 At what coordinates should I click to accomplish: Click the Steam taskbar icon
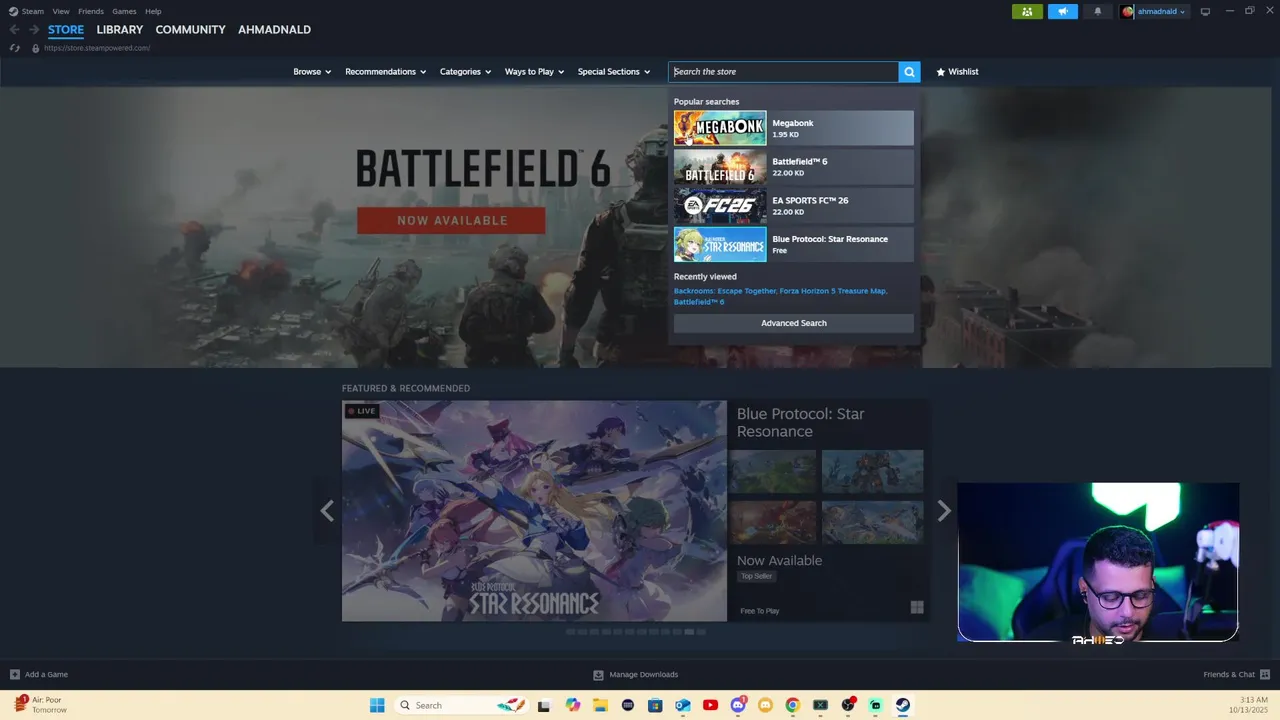902,705
